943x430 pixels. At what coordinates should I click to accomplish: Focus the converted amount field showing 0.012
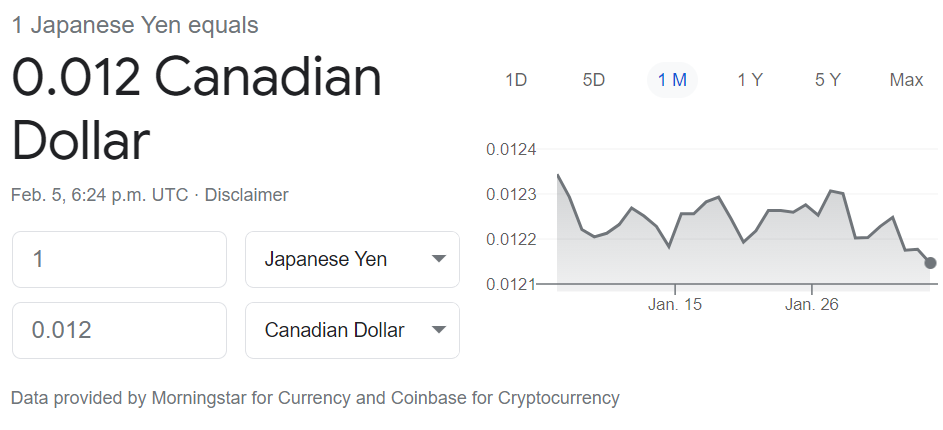pos(119,330)
